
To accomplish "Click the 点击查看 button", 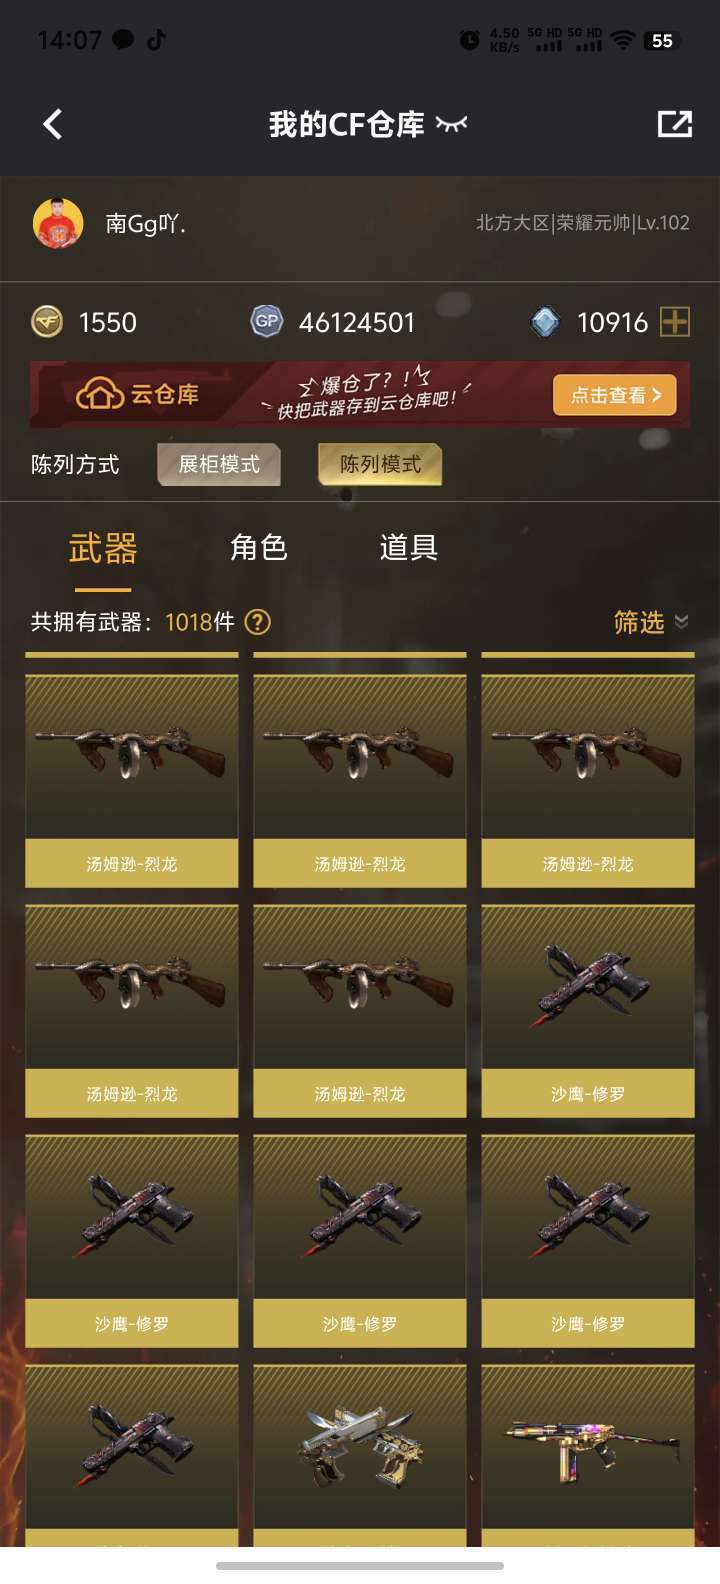I will click(x=615, y=395).
